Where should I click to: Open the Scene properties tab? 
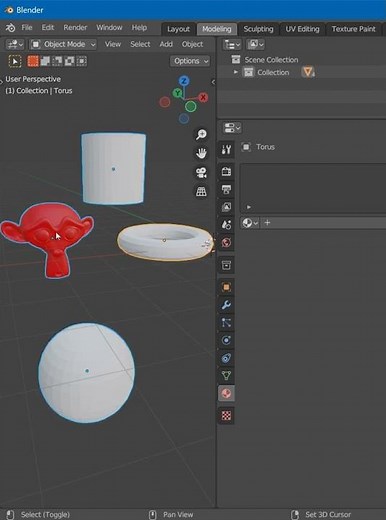(226, 225)
